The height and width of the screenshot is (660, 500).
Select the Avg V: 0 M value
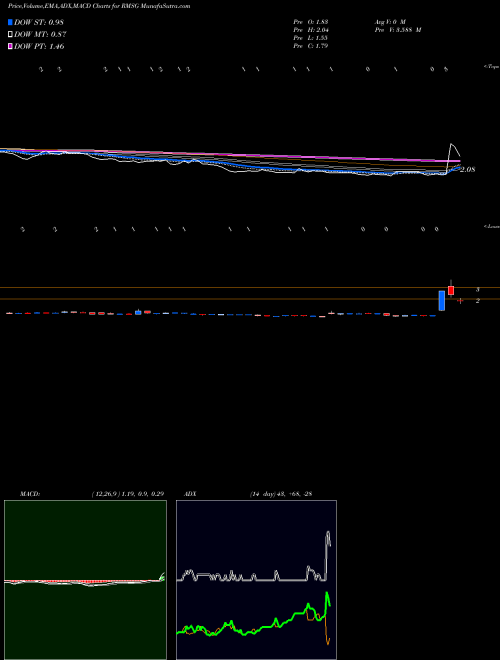[389, 21]
